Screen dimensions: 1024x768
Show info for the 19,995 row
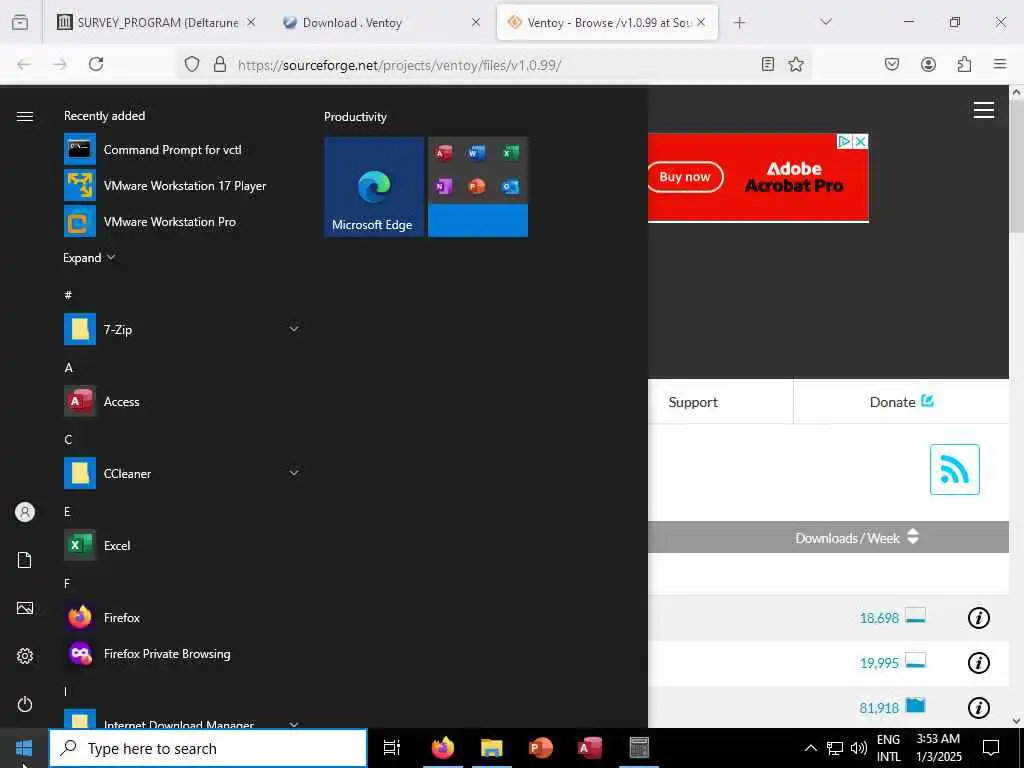click(978, 663)
